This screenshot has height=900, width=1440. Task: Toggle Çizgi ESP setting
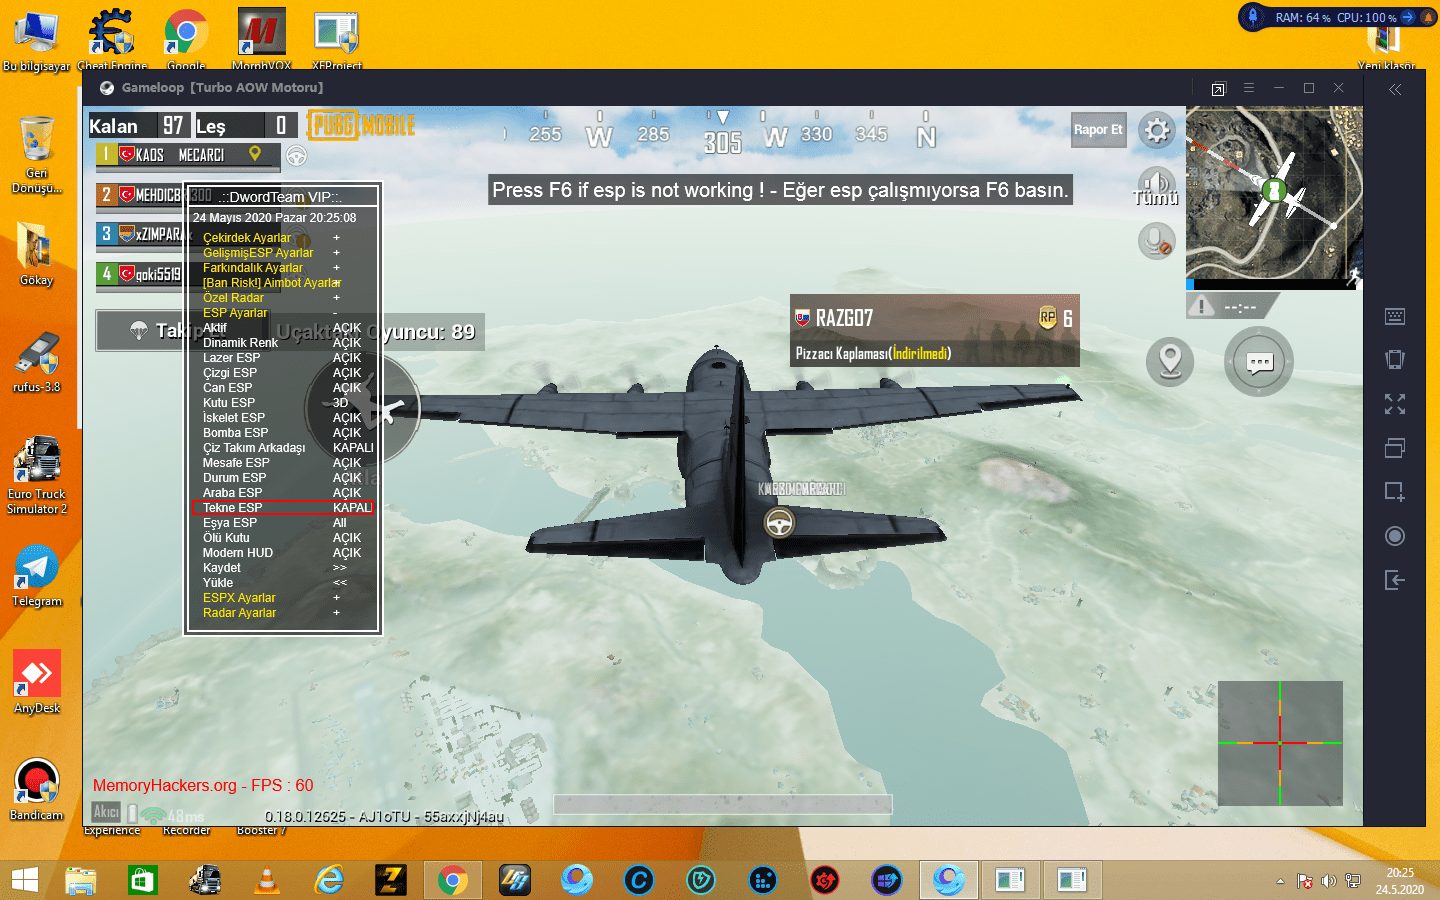tap(283, 373)
